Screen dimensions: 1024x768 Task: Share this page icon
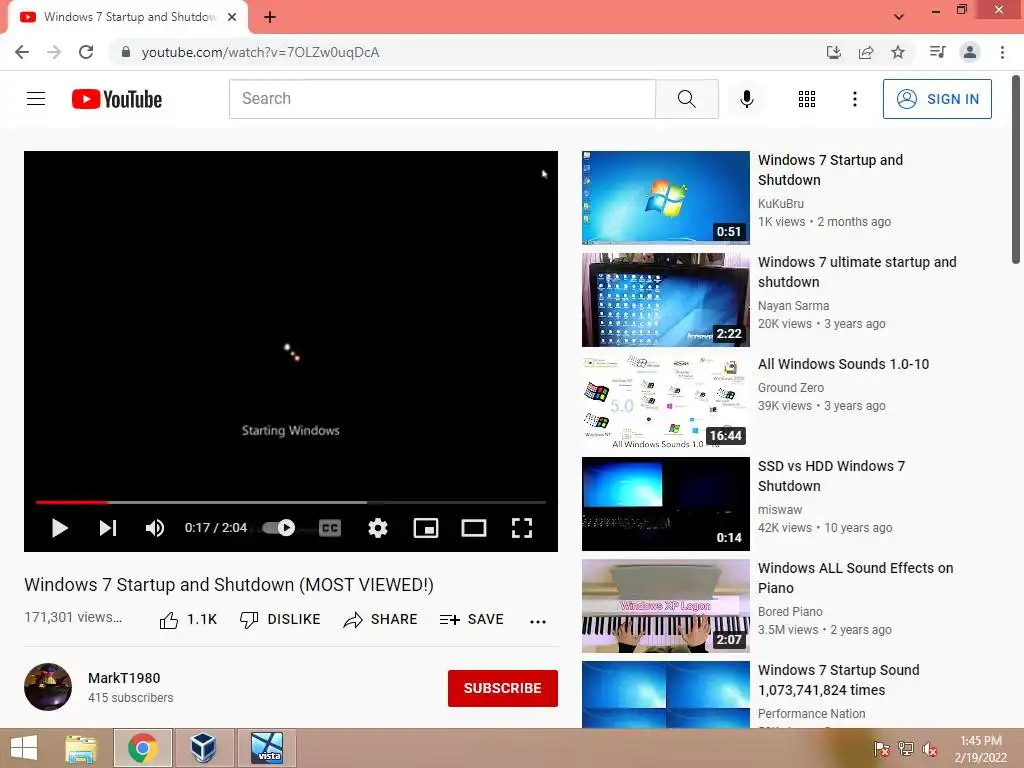click(x=866, y=52)
